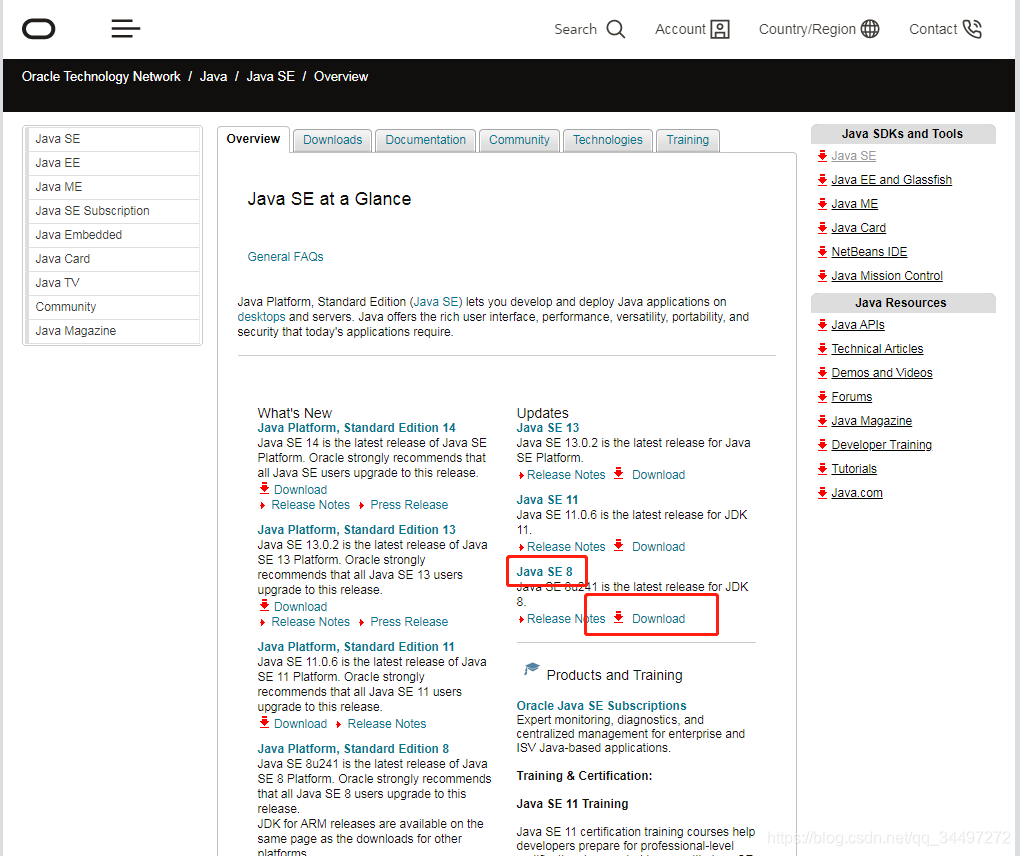Download Java SE 8 from the Updates section
Image resolution: width=1020 pixels, height=856 pixels.
click(x=659, y=618)
